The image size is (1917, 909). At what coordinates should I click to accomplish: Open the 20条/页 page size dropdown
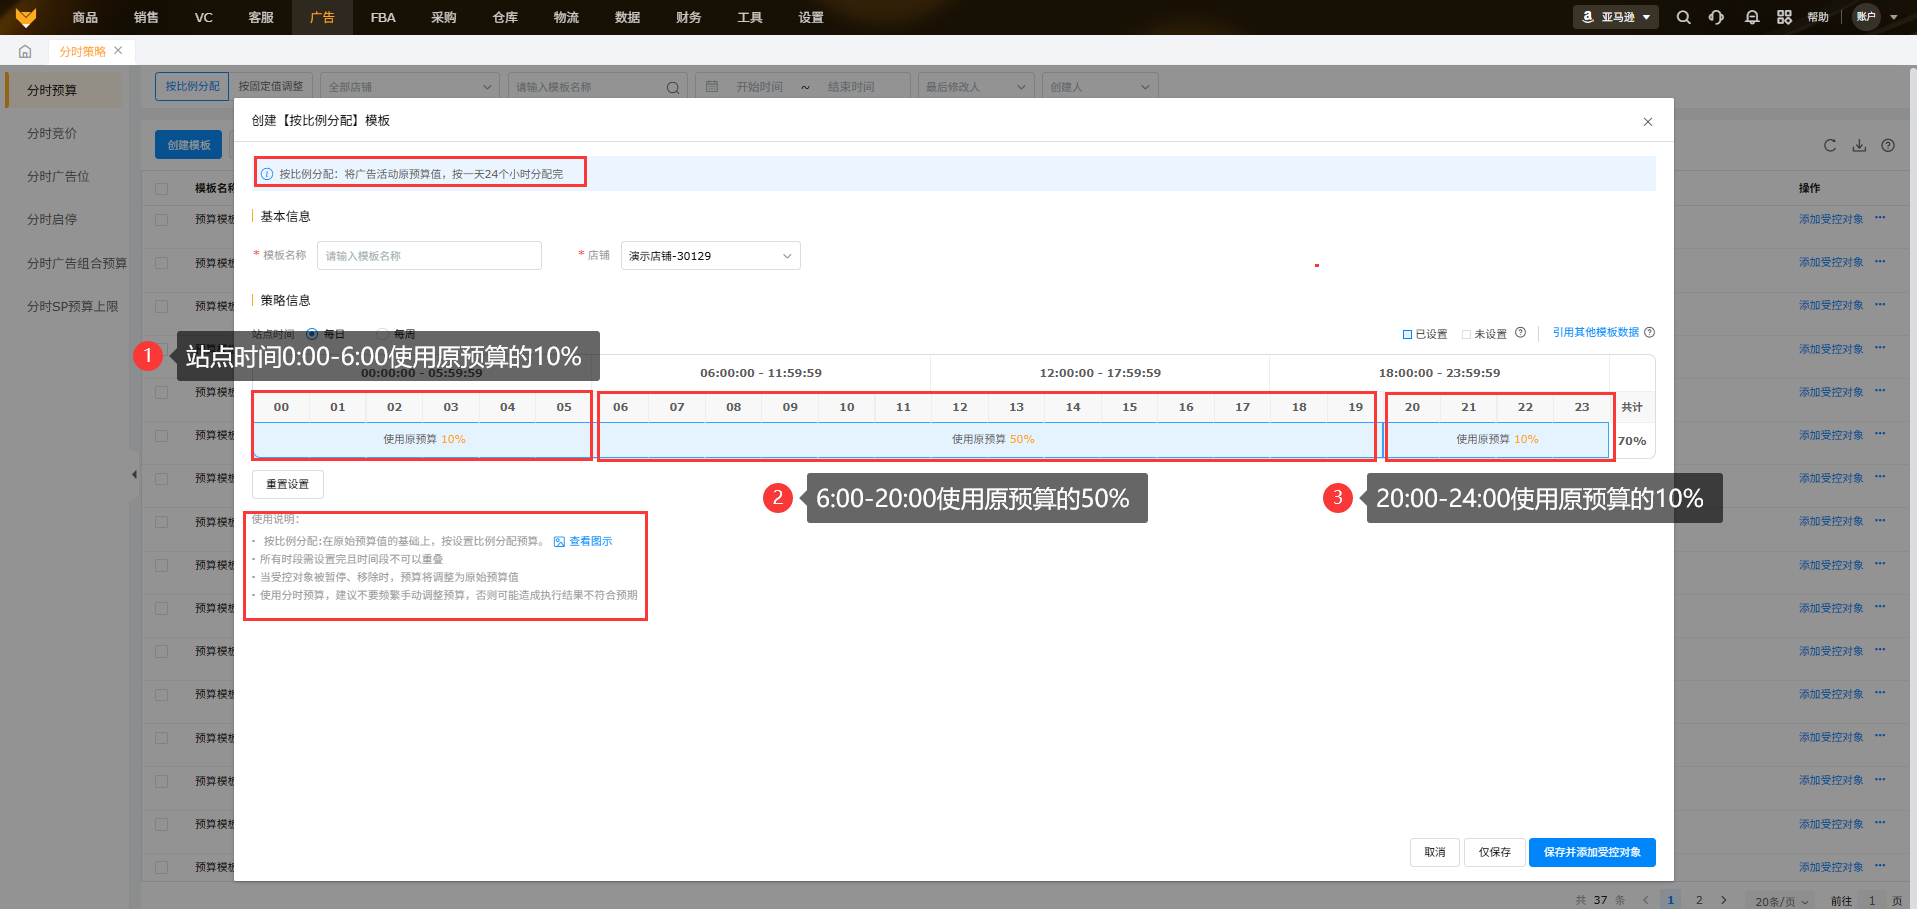tap(1782, 901)
